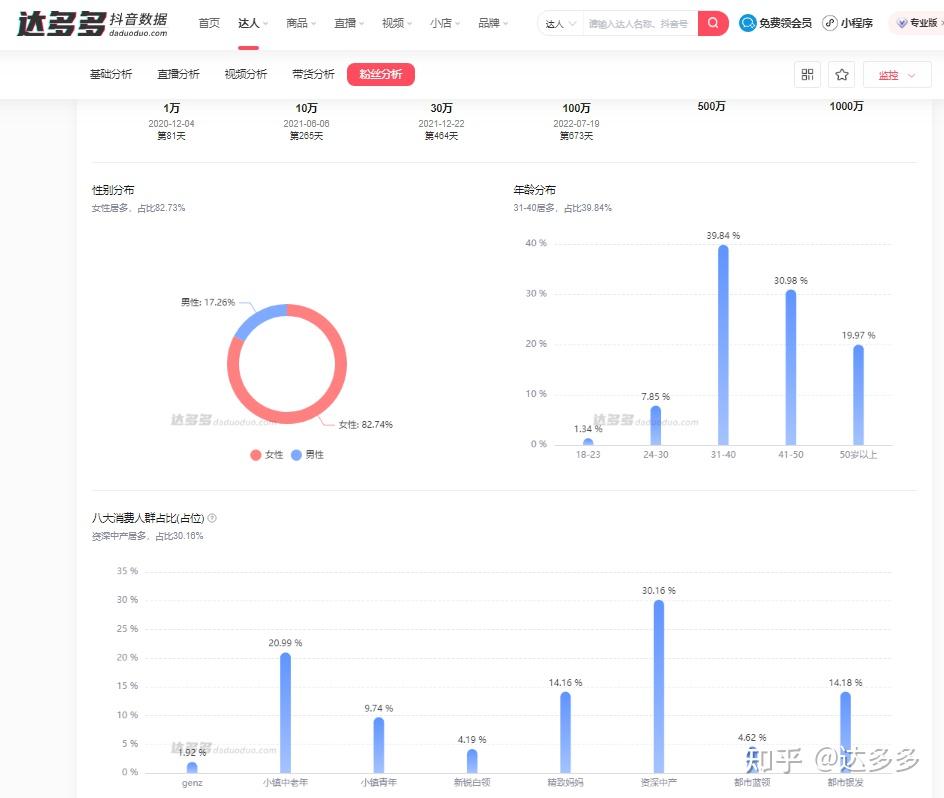Click the 男性: 17.26% chart label
The image size is (944, 798).
pyautogui.click(x=208, y=302)
